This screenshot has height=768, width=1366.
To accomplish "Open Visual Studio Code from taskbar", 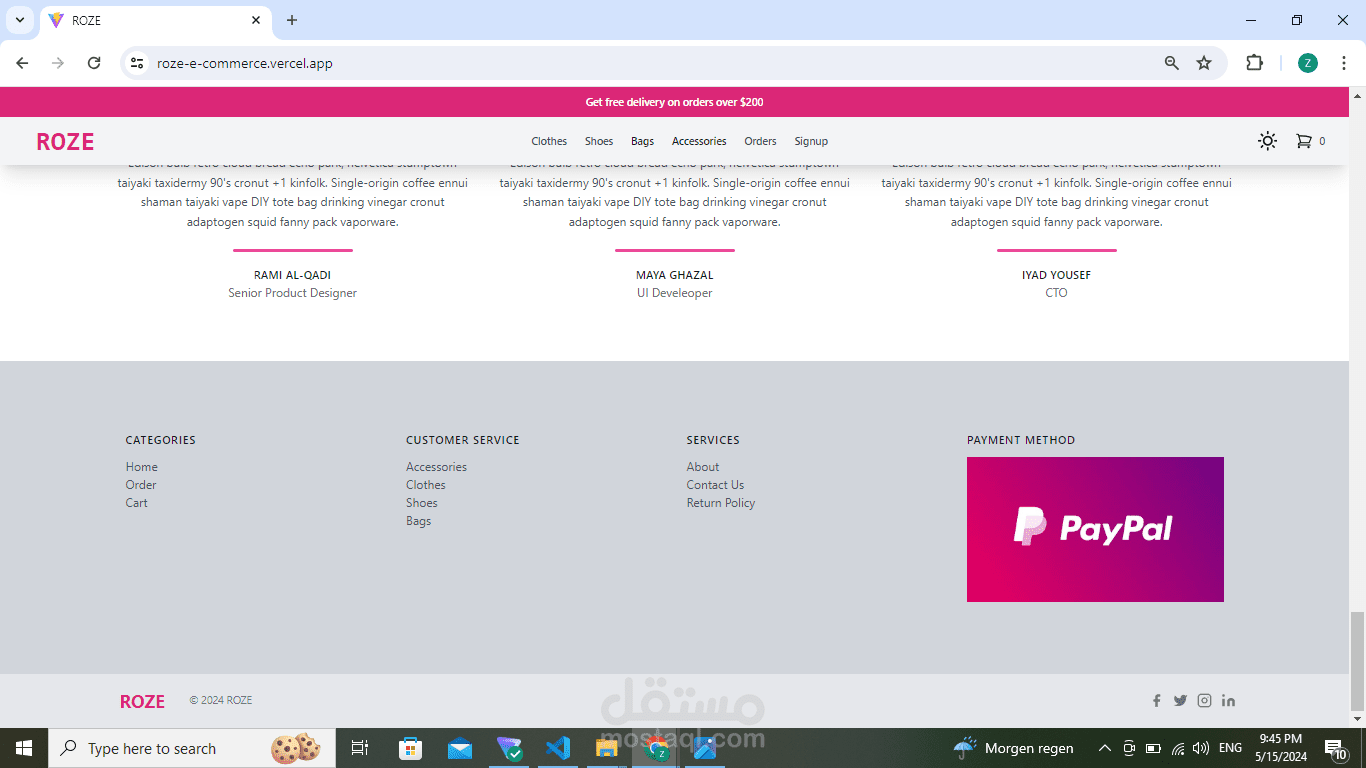I will point(558,748).
